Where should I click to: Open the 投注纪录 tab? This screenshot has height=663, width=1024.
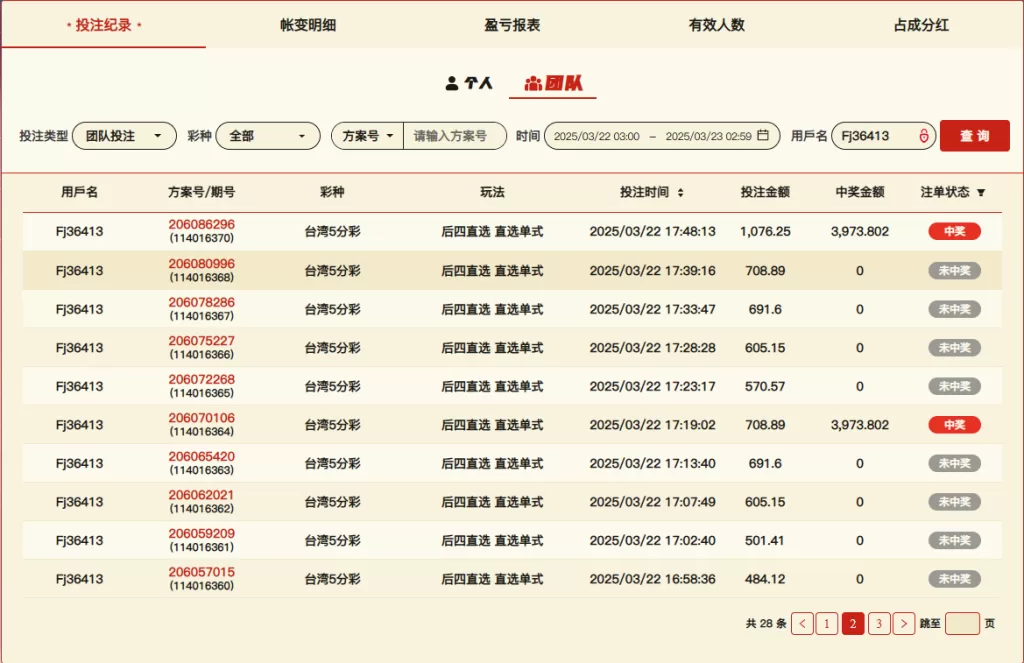(104, 25)
